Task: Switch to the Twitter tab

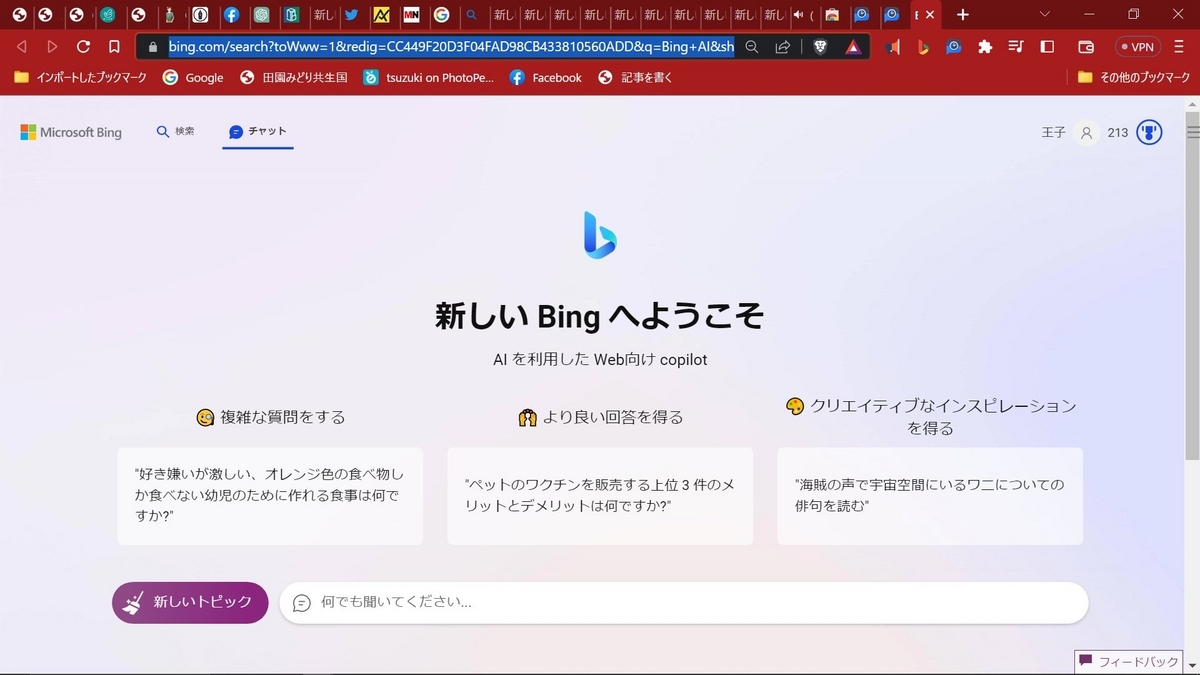Action: click(x=351, y=15)
